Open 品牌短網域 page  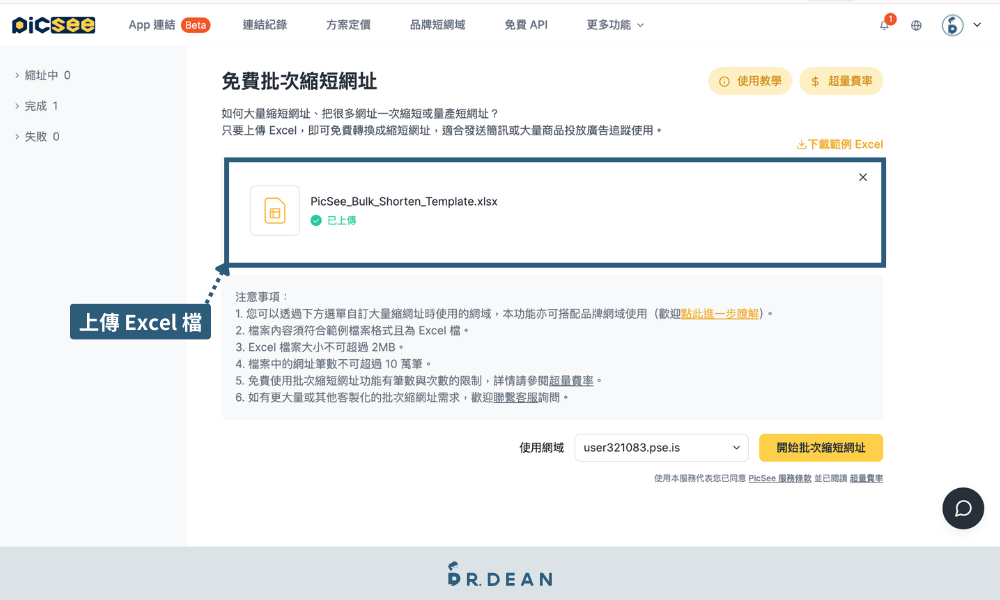click(x=438, y=25)
